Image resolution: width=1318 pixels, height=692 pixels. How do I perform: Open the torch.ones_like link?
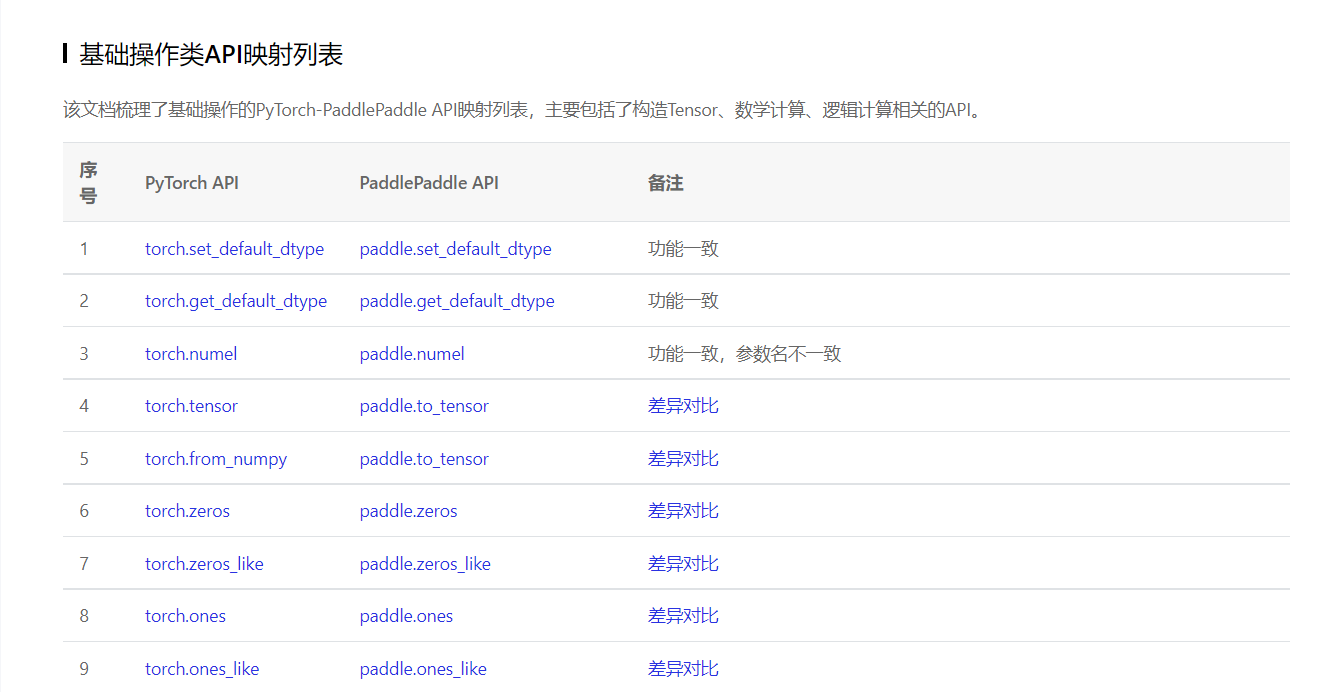coord(202,668)
